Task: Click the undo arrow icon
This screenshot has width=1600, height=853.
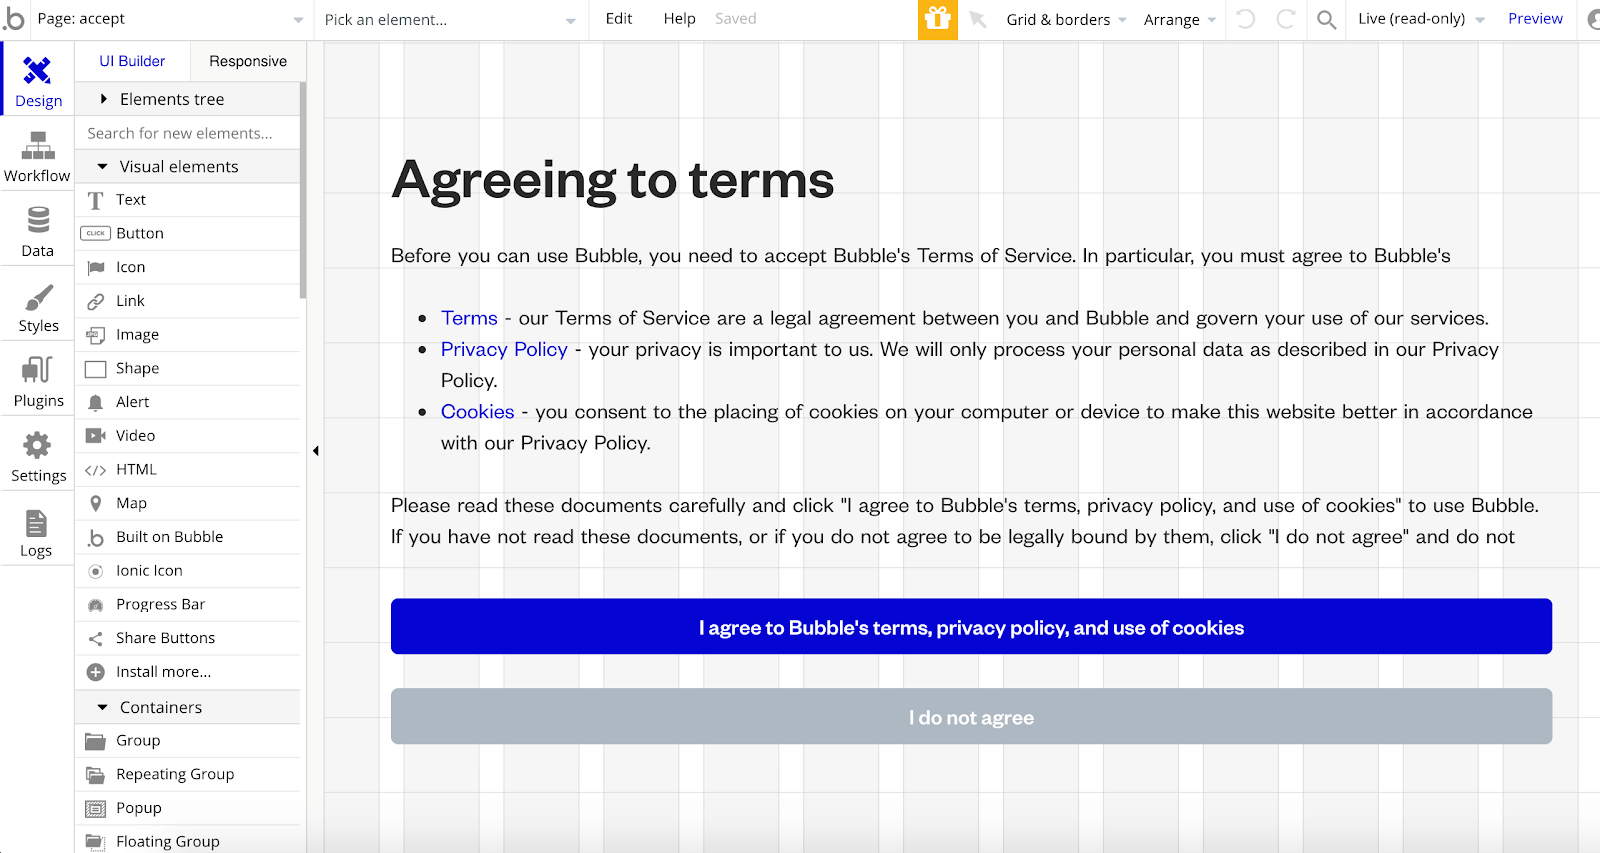Action: pyautogui.click(x=1246, y=19)
